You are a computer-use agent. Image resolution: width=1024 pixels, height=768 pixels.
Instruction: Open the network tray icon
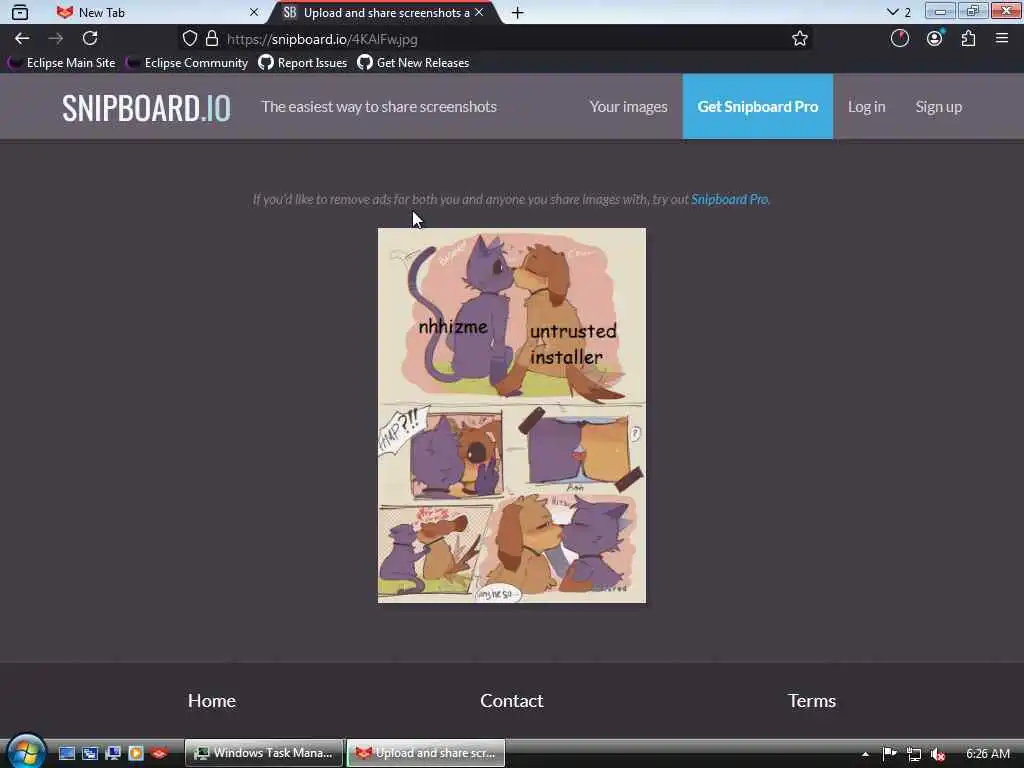pyautogui.click(x=914, y=754)
